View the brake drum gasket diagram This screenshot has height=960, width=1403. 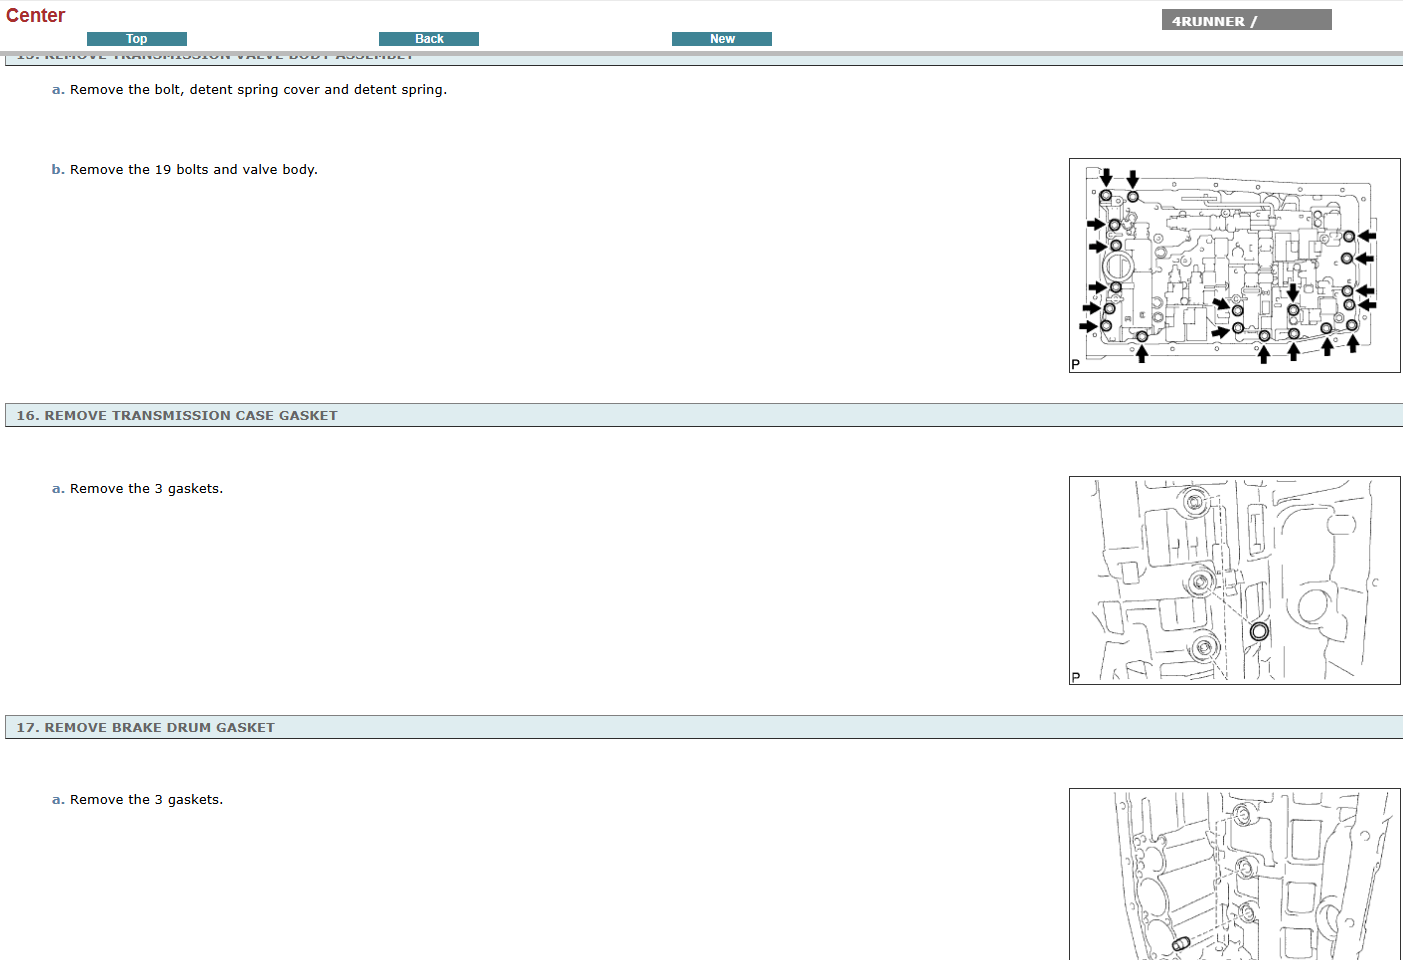1234,874
